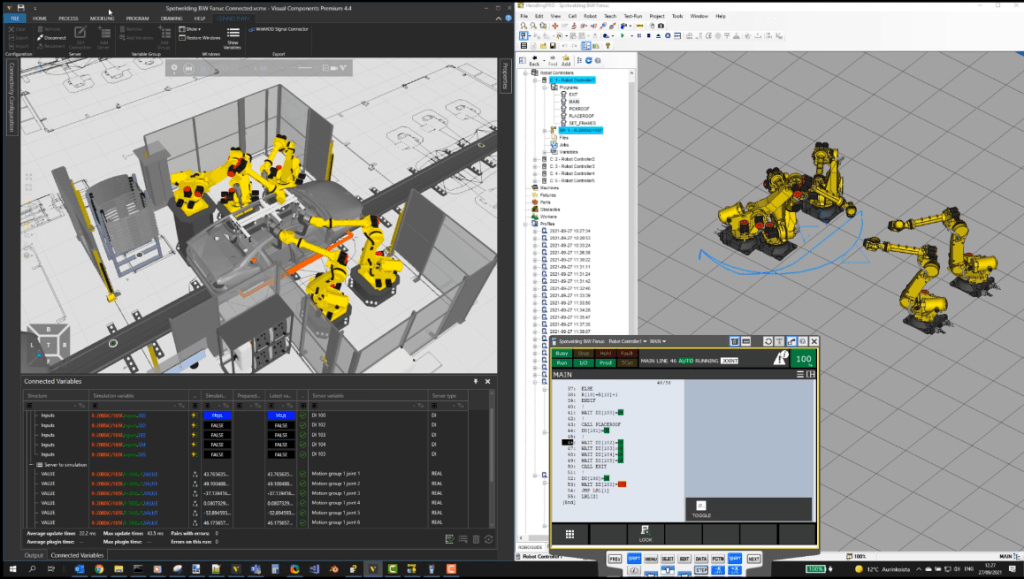Take a snapshot with HandlingPRO camera icon
The height and width of the screenshot is (579, 1024).
click(x=660, y=26)
